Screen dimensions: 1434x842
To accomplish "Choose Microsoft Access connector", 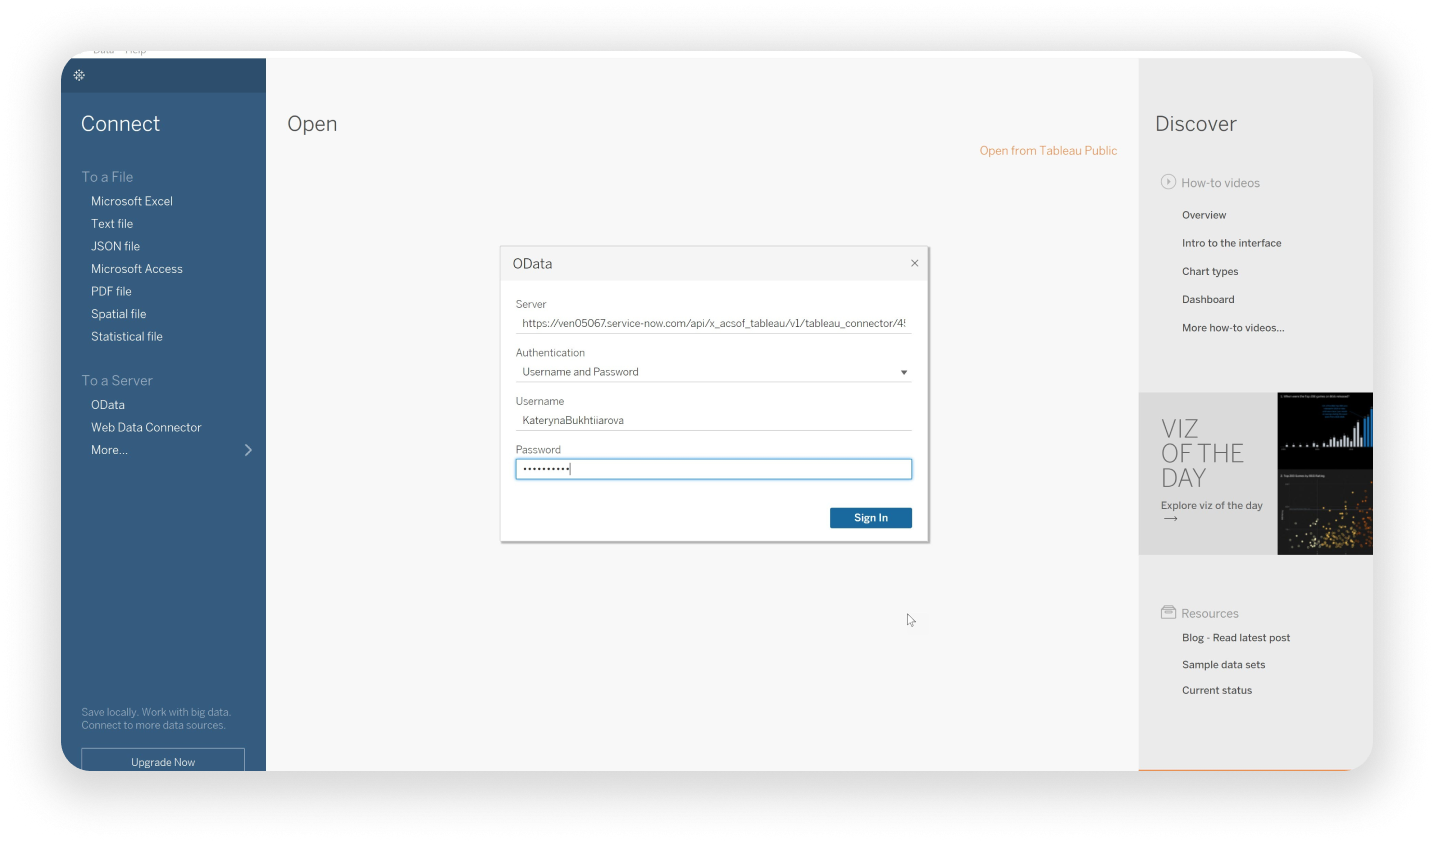I will pos(137,269).
